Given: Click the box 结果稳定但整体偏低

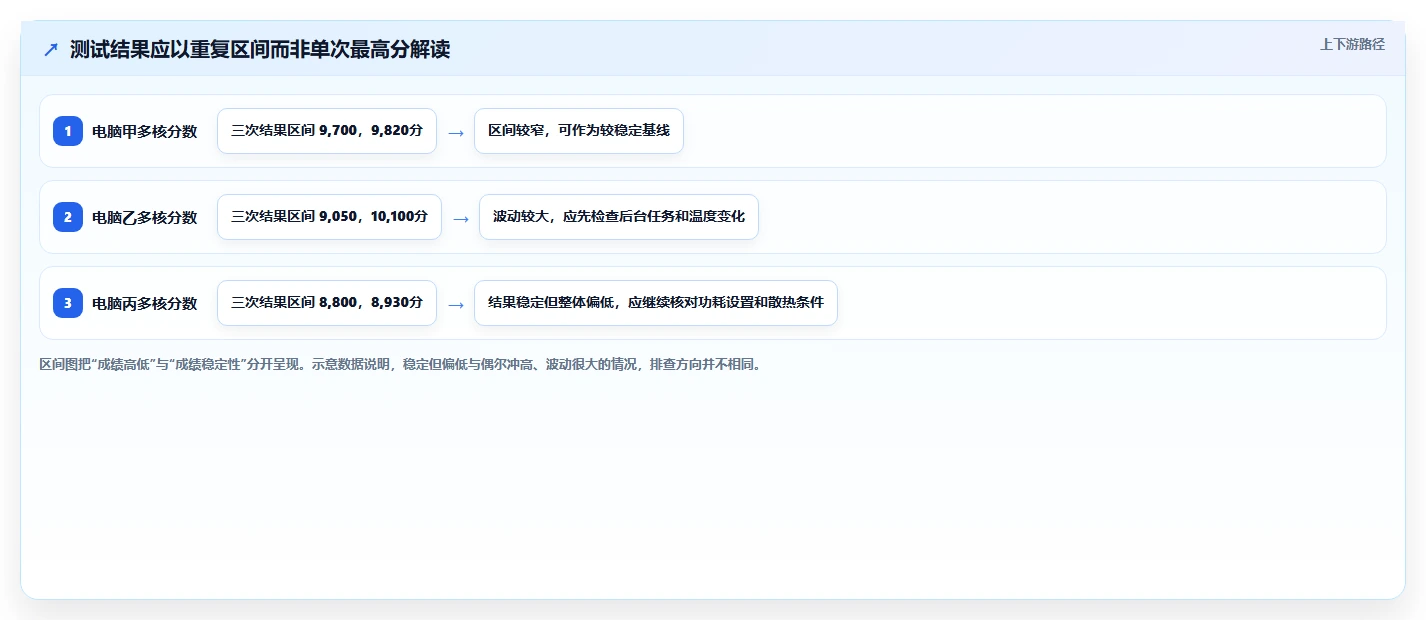Looking at the screenshot, I should (x=656, y=303).
